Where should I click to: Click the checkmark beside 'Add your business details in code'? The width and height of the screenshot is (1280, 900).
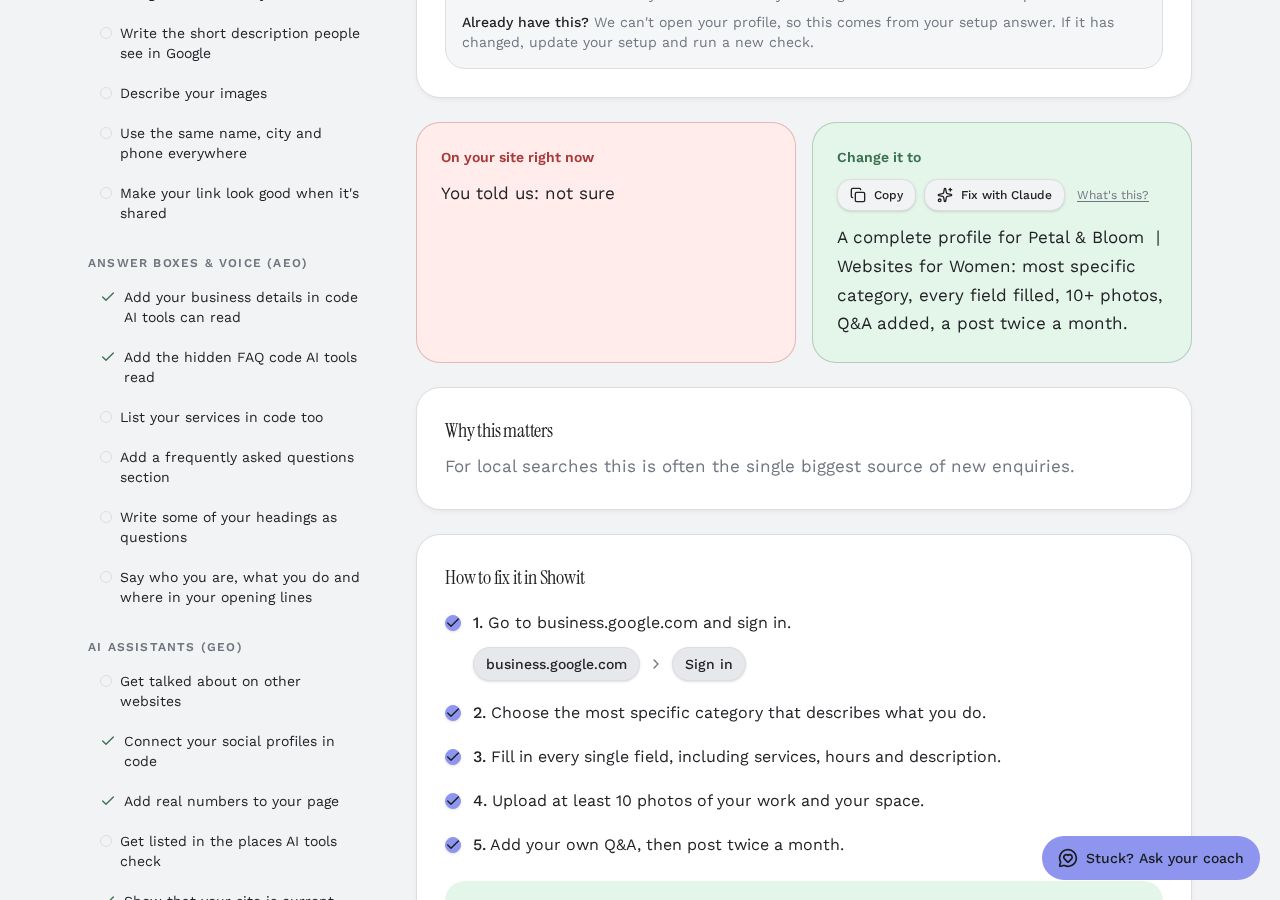point(107,297)
